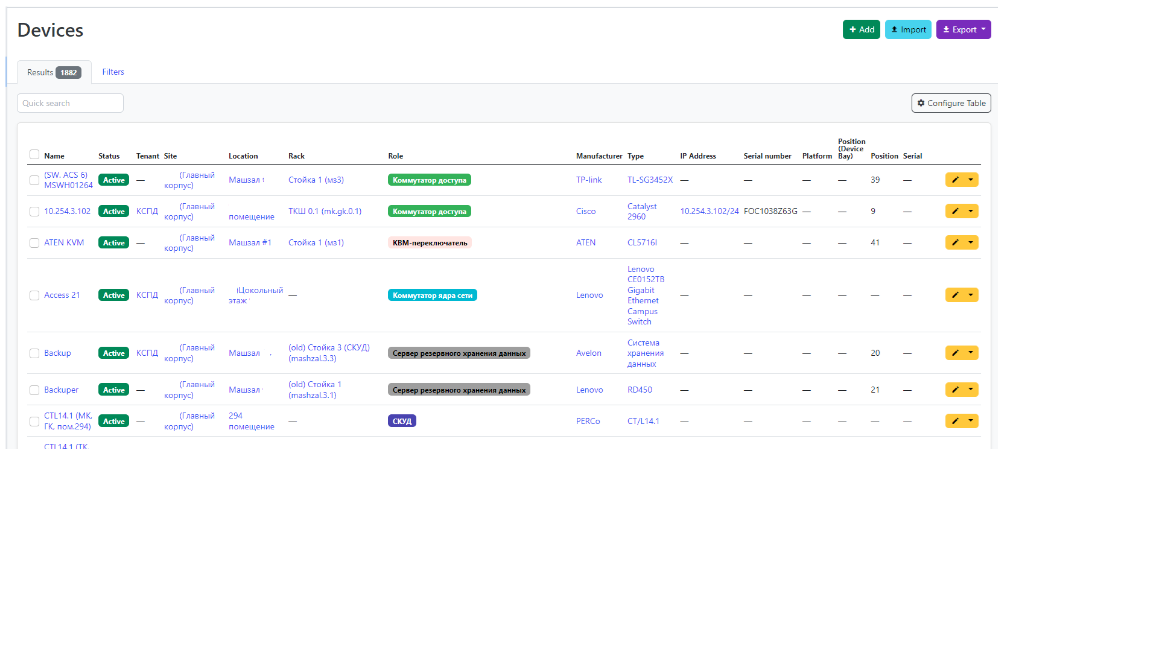
Task: Click the 1882 results count badge
Action: point(68,73)
